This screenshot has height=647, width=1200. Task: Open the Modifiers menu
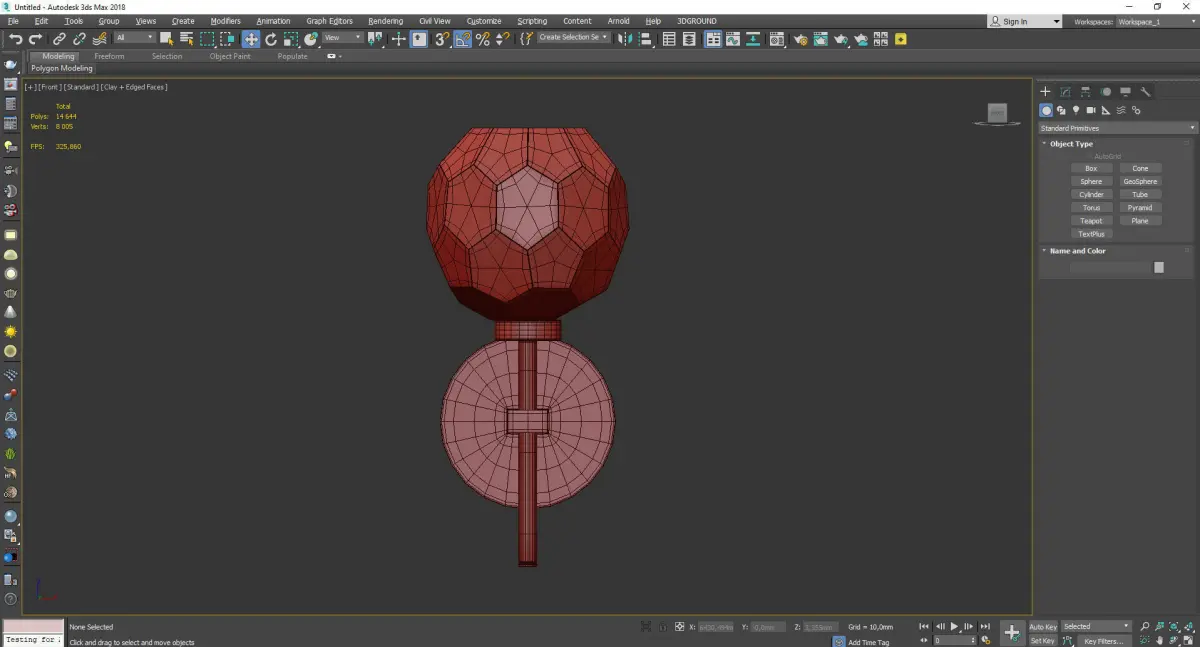225,21
